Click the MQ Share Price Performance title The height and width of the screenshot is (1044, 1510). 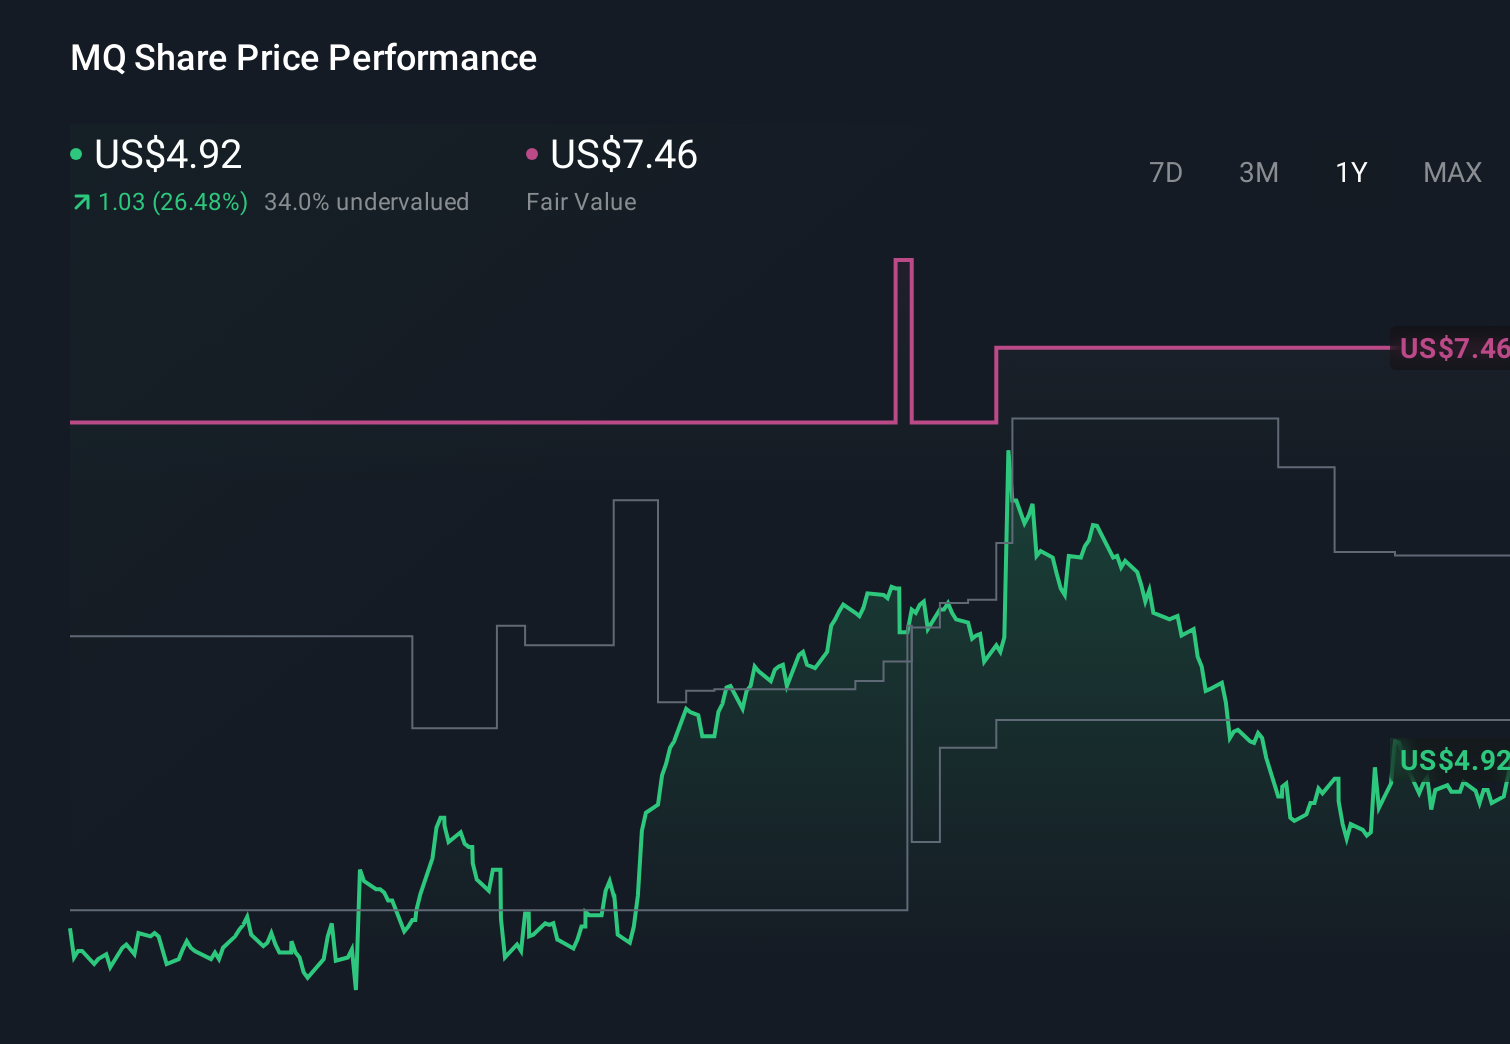302,58
